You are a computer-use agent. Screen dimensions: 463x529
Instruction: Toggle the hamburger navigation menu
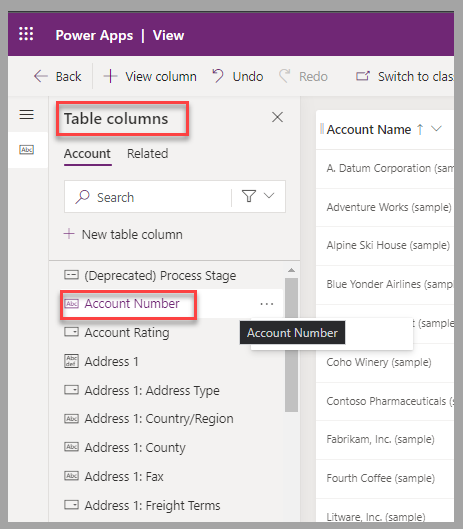pyautogui.click(x=26, y=114)
